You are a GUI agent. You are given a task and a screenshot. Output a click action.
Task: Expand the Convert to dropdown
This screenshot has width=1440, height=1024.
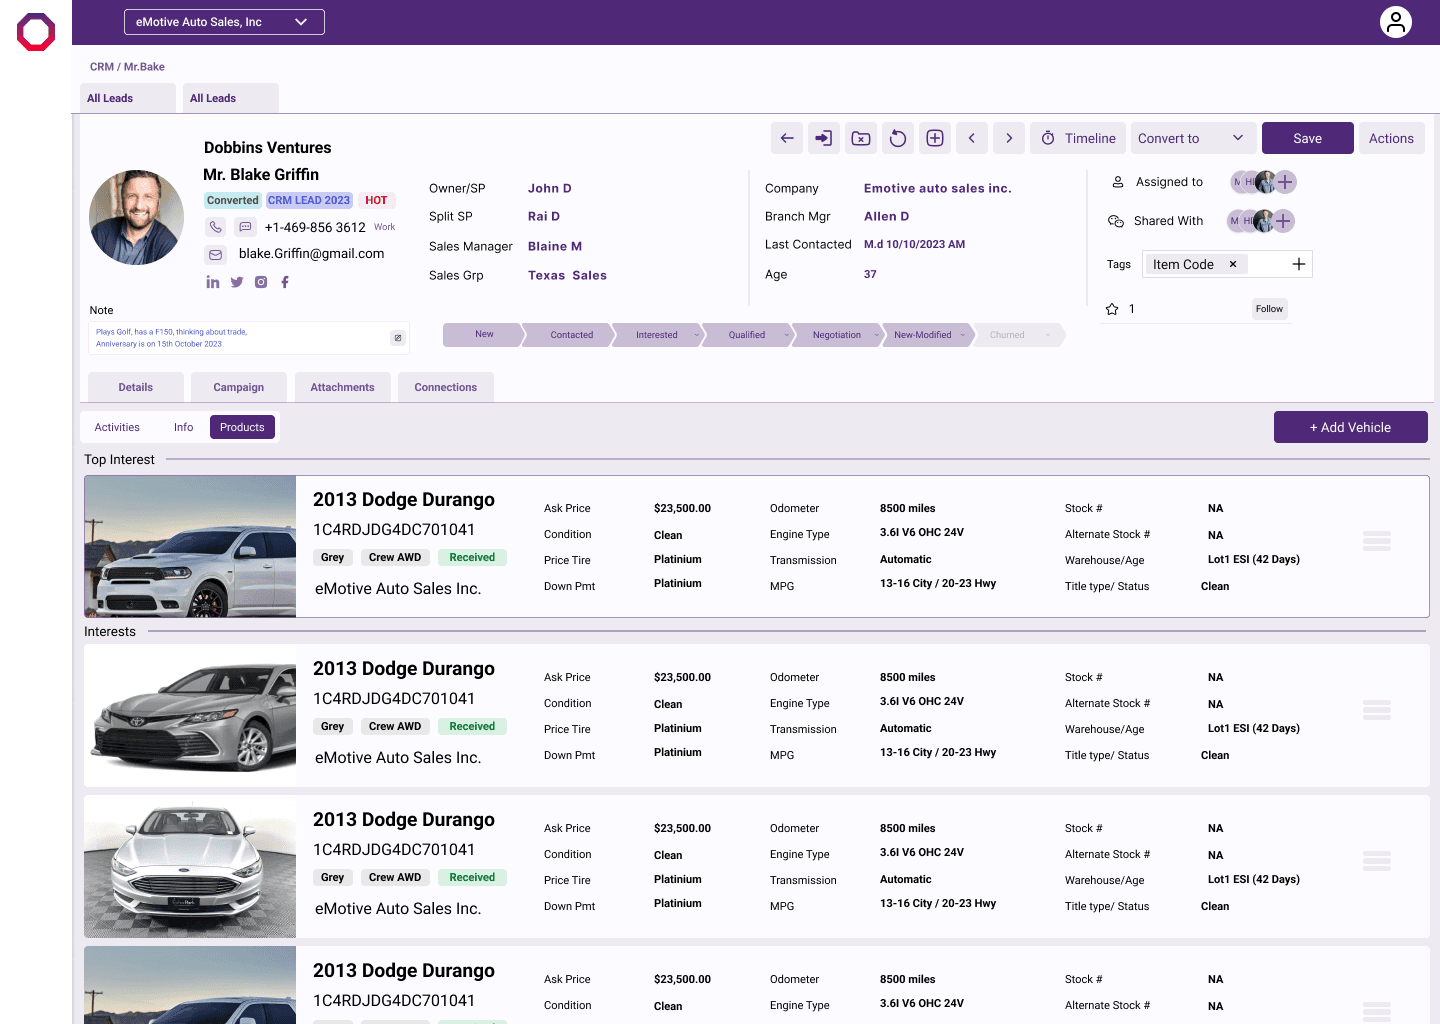point(1192,138)
